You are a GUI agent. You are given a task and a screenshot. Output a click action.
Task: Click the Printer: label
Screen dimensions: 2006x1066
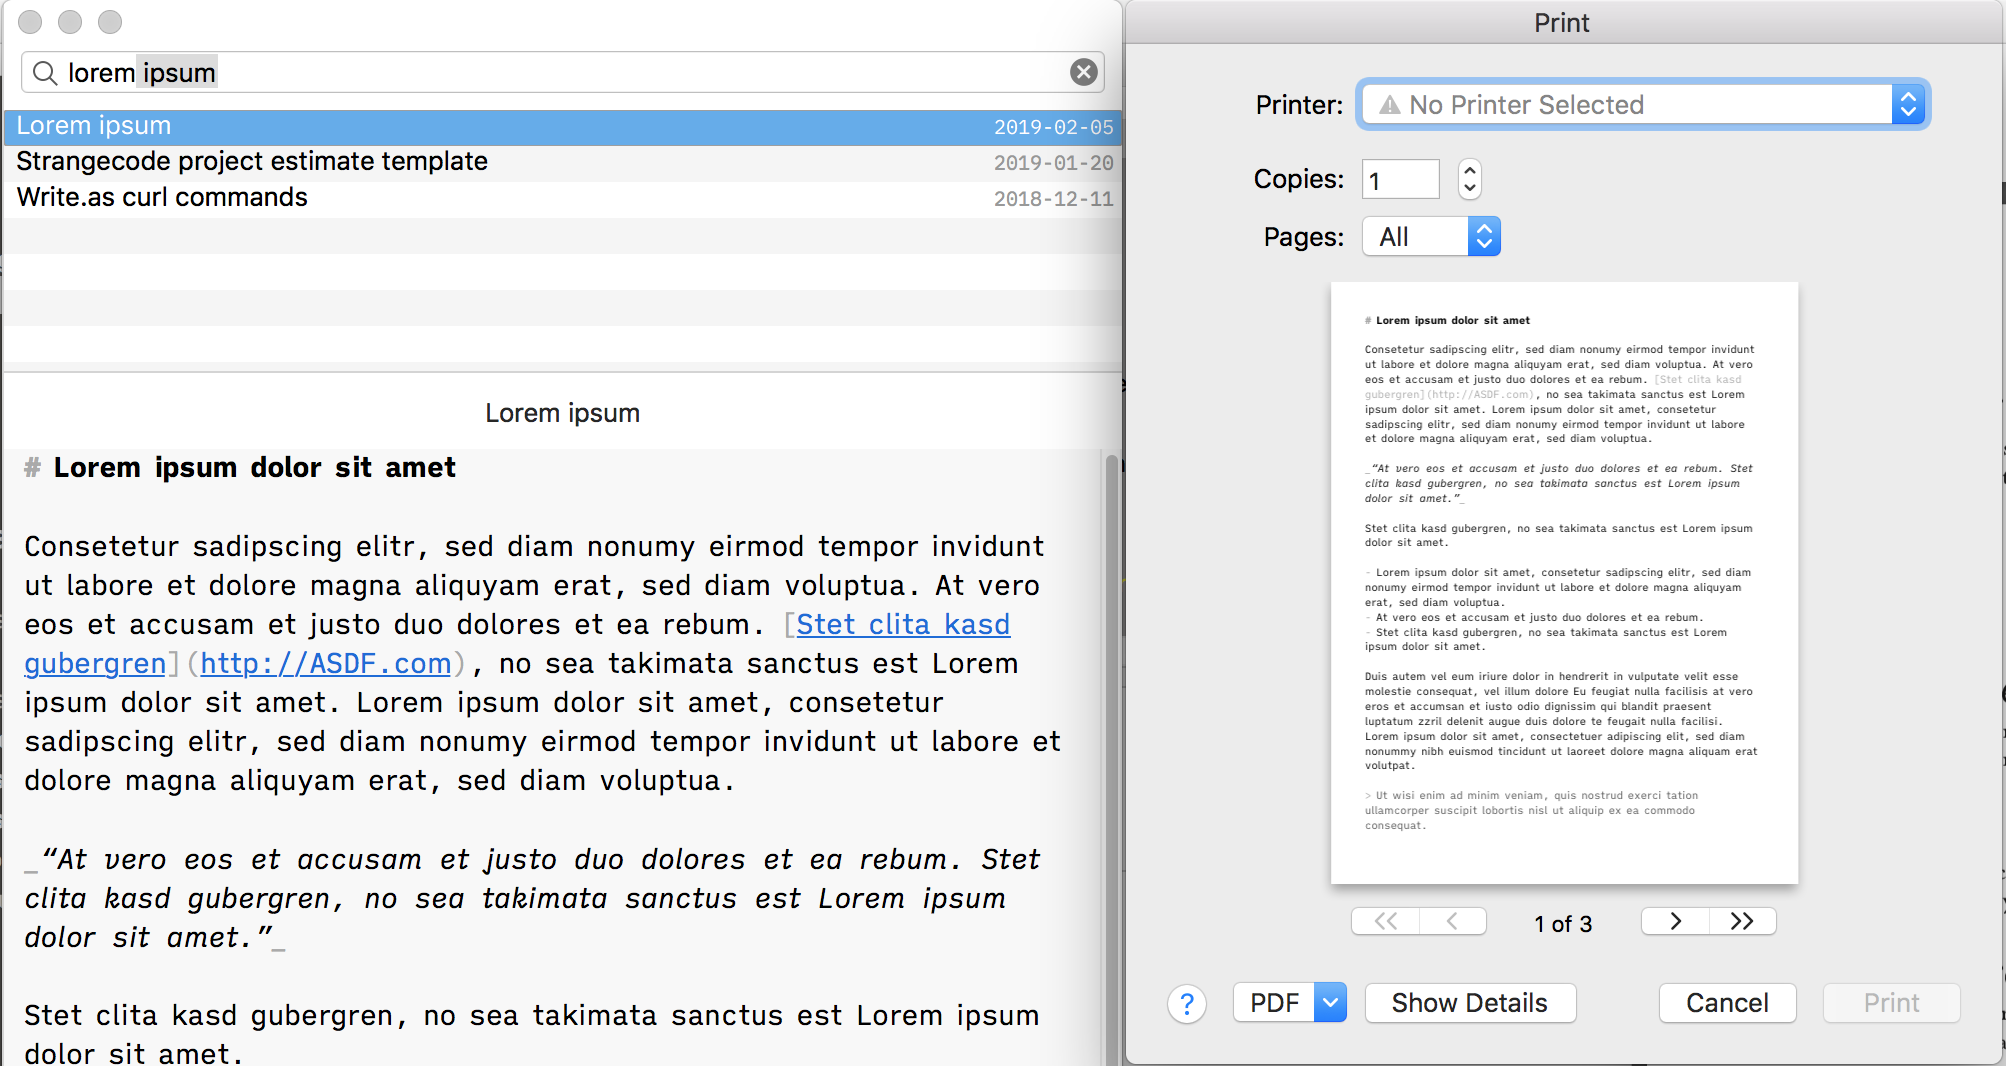coord(1299,105)
